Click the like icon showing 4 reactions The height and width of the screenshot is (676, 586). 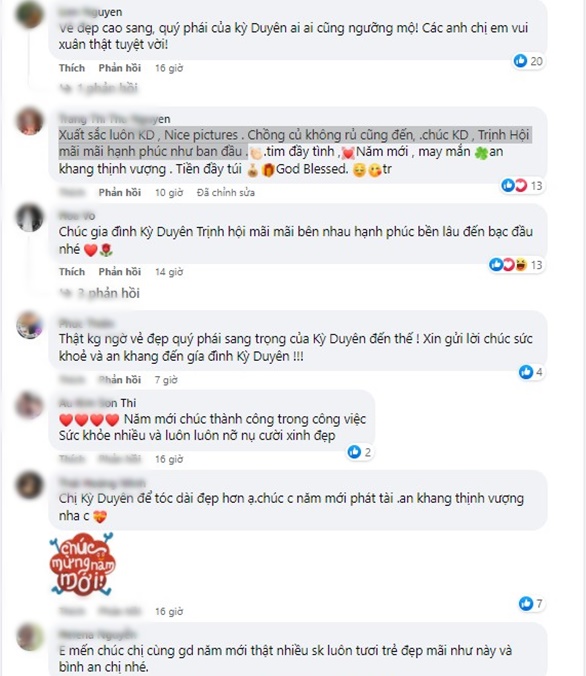click(x=526, y=372)
